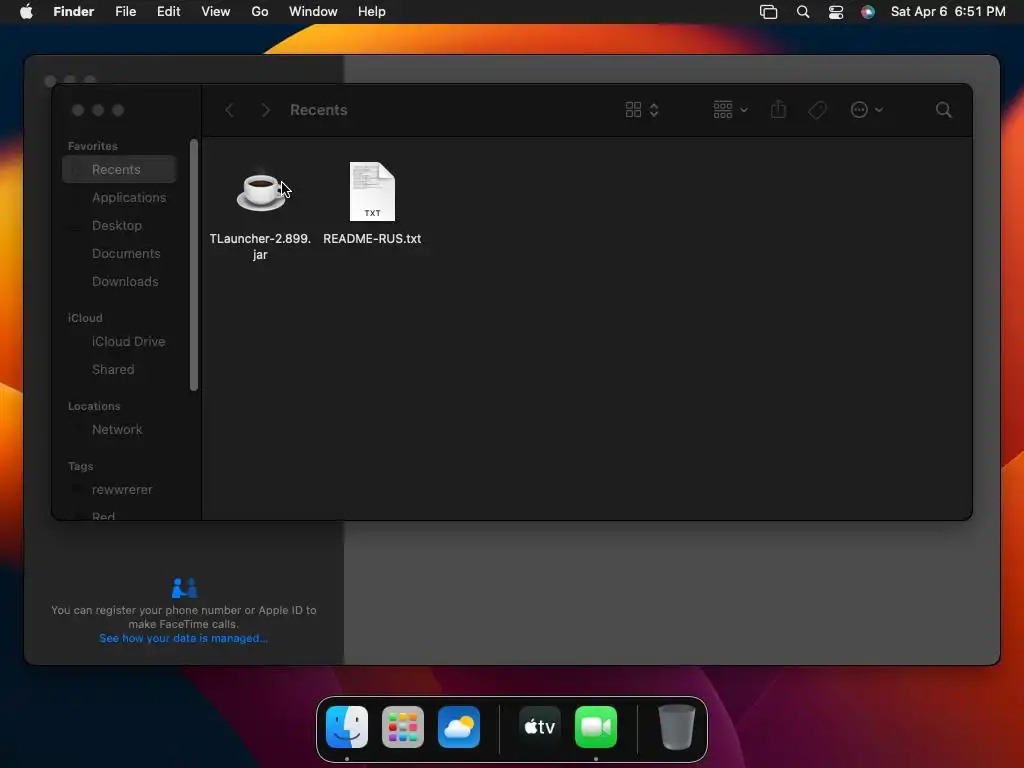Click the date and time clock
The image size is (1024, 768).
tap(948, 12)
